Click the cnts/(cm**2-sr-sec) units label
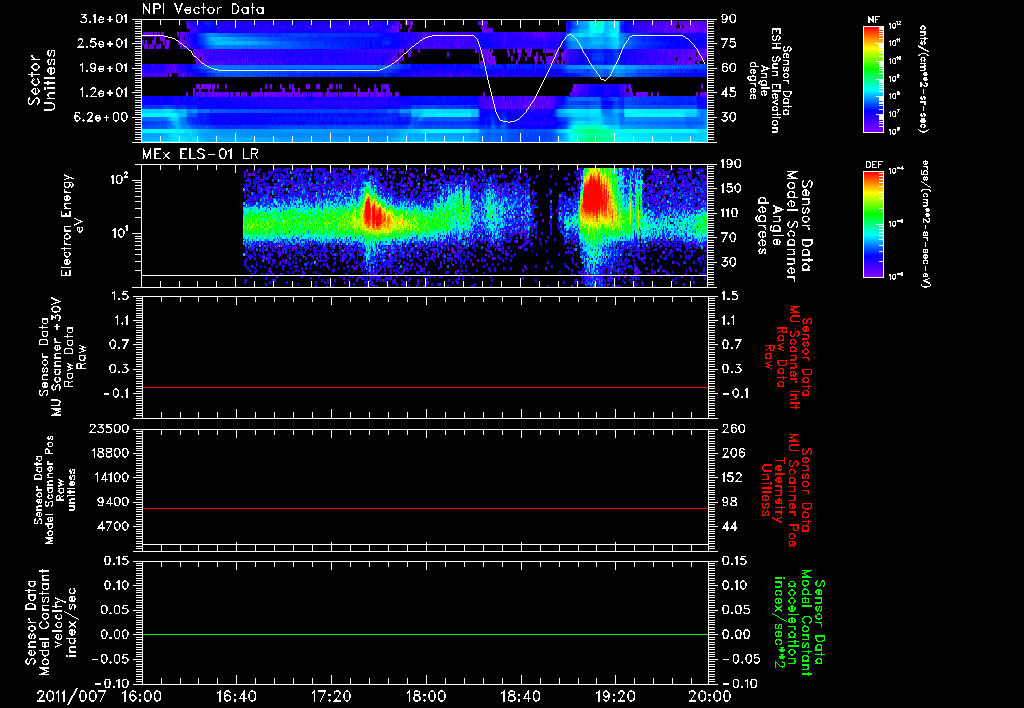This screenshot has width=1024, height=708. click(923, 78)
